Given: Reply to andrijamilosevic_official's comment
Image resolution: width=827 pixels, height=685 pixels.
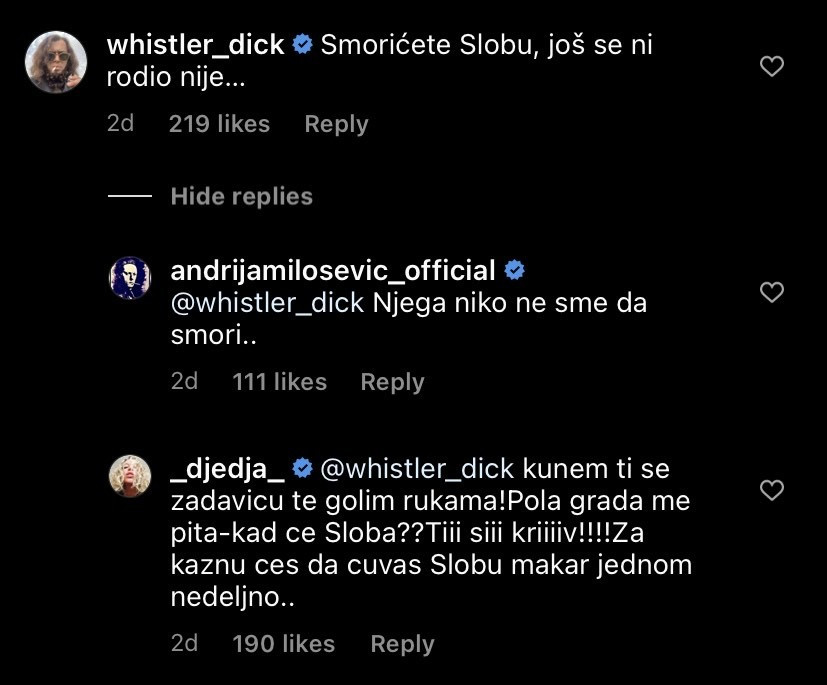Looking at the screenshot, I should click(x=392, y=382).
